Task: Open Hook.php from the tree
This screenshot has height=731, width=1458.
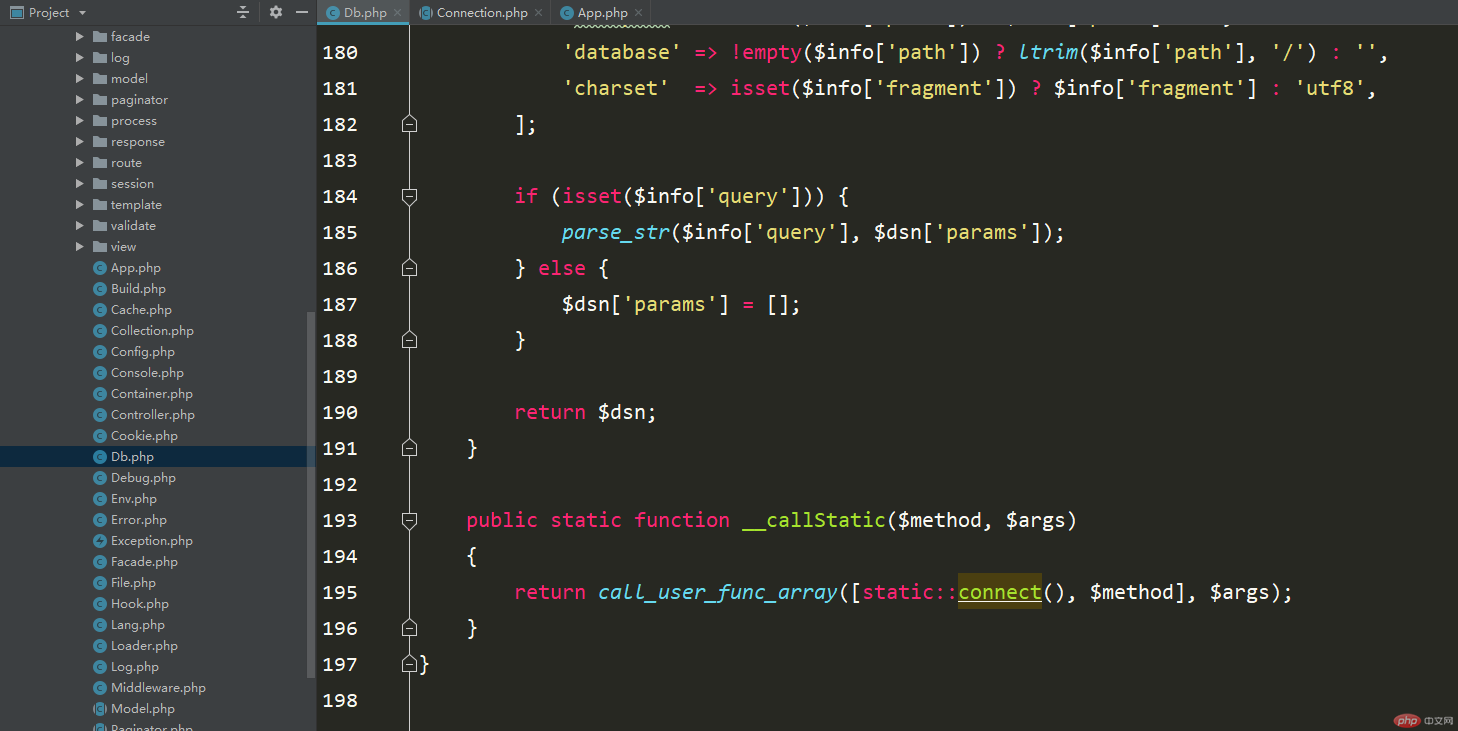Action: (x=139, y=604)
